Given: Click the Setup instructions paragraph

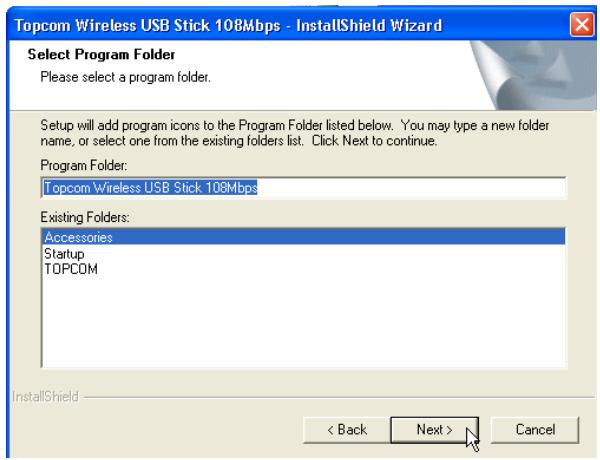Looking at the screenshot, I should click(x=295, y=133).
